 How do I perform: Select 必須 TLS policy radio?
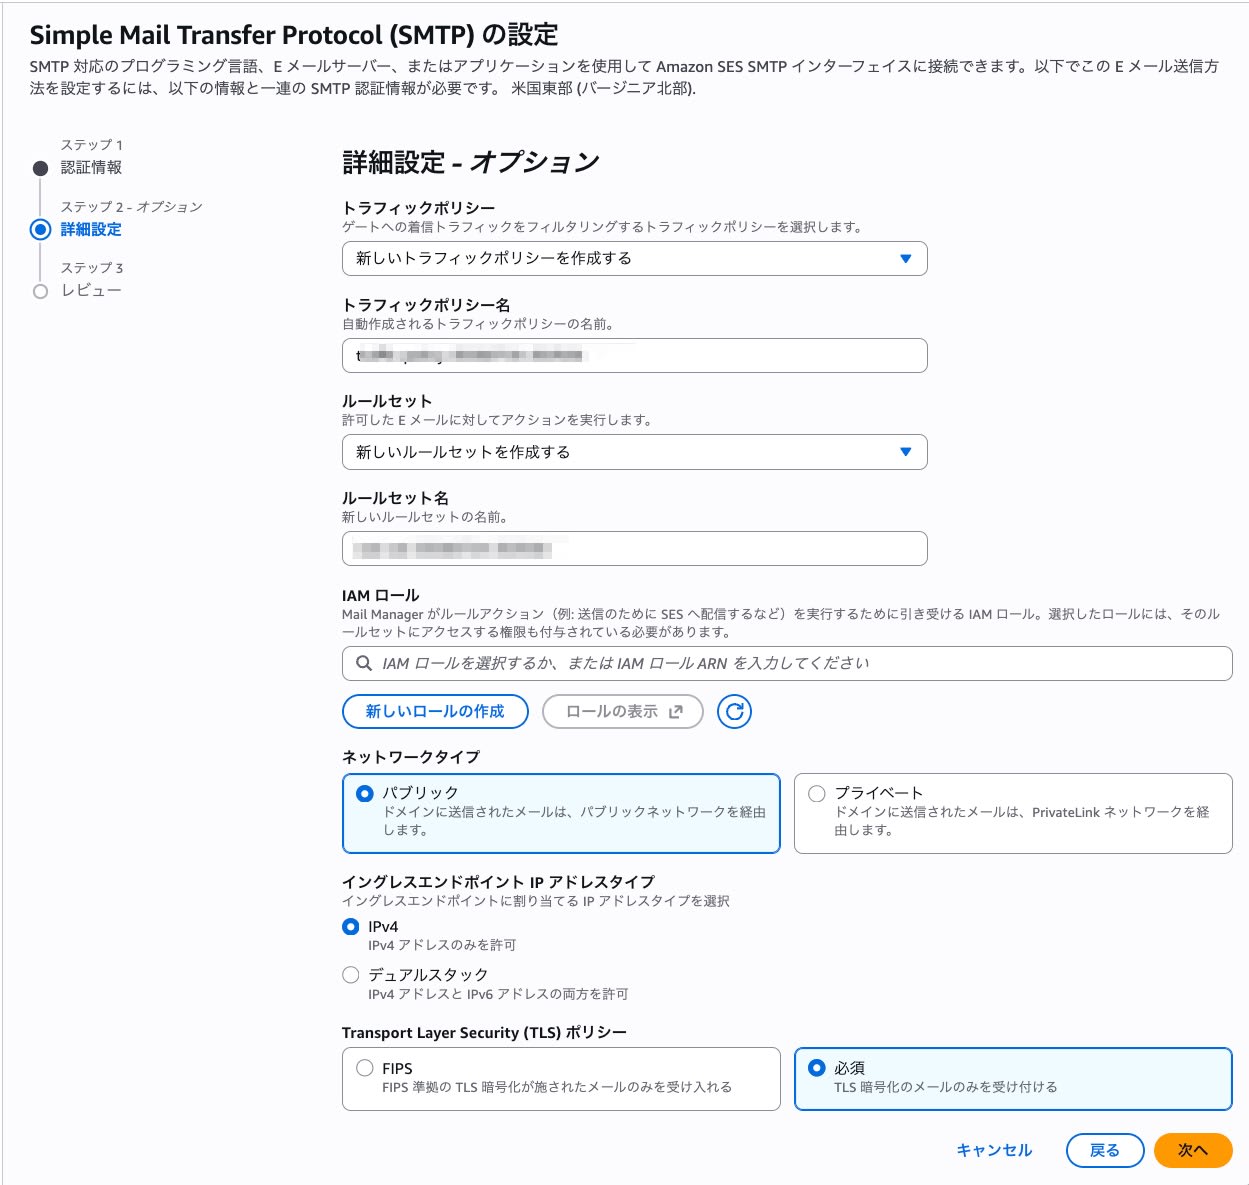click(x=817, y=1068)
